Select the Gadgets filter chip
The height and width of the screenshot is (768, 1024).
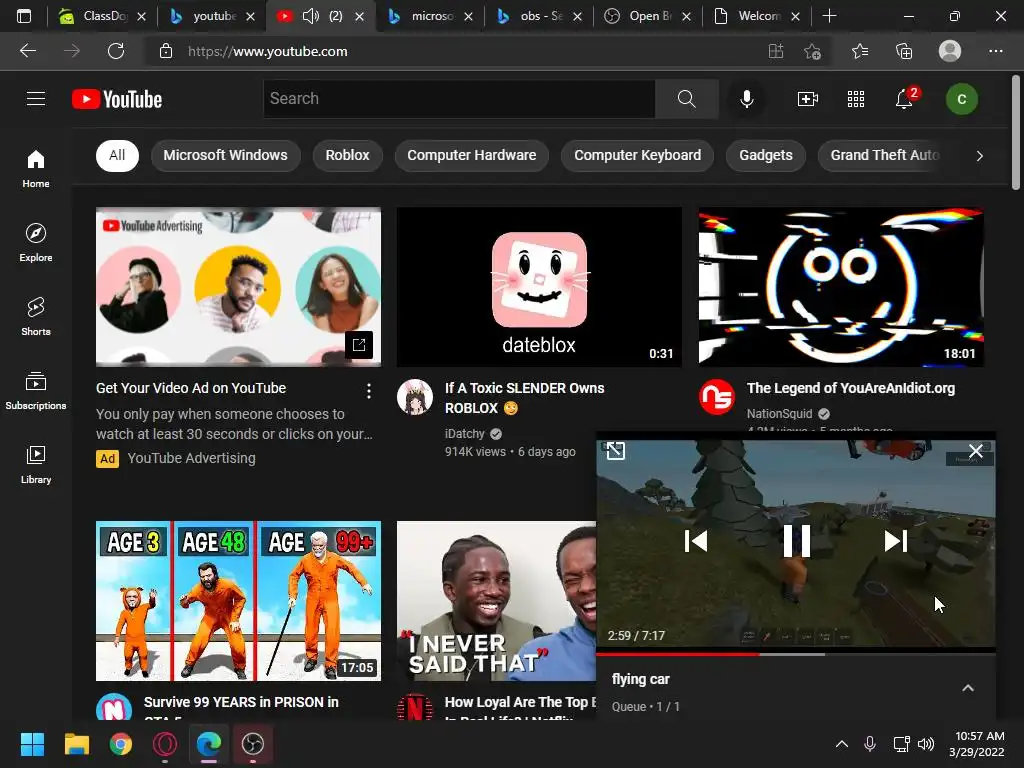point(765,155)
